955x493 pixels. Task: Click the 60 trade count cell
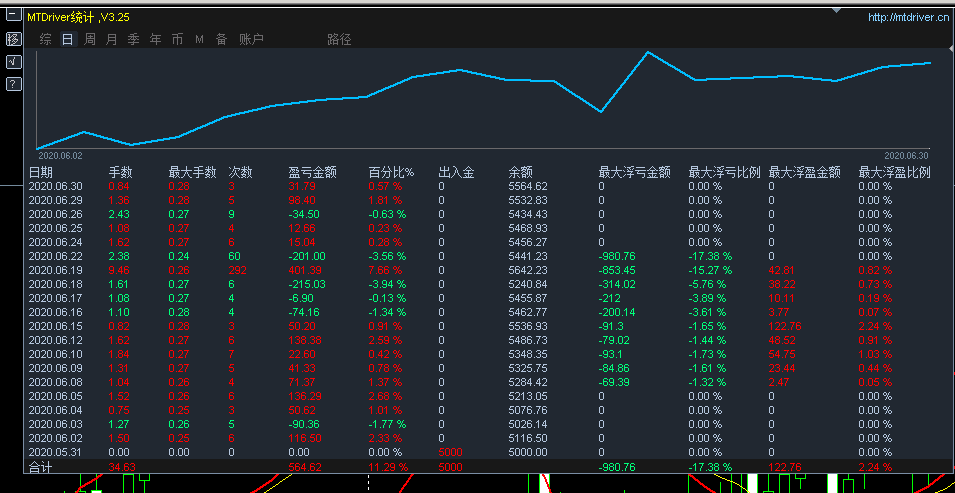click(x=234, y=257)
